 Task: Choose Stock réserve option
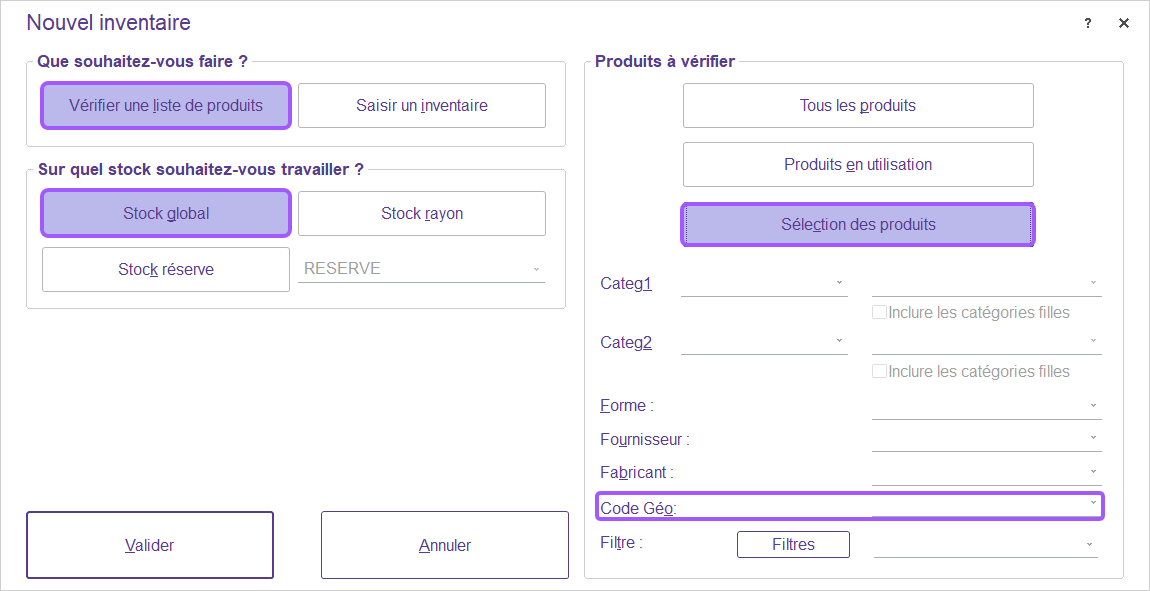[166, 270]
